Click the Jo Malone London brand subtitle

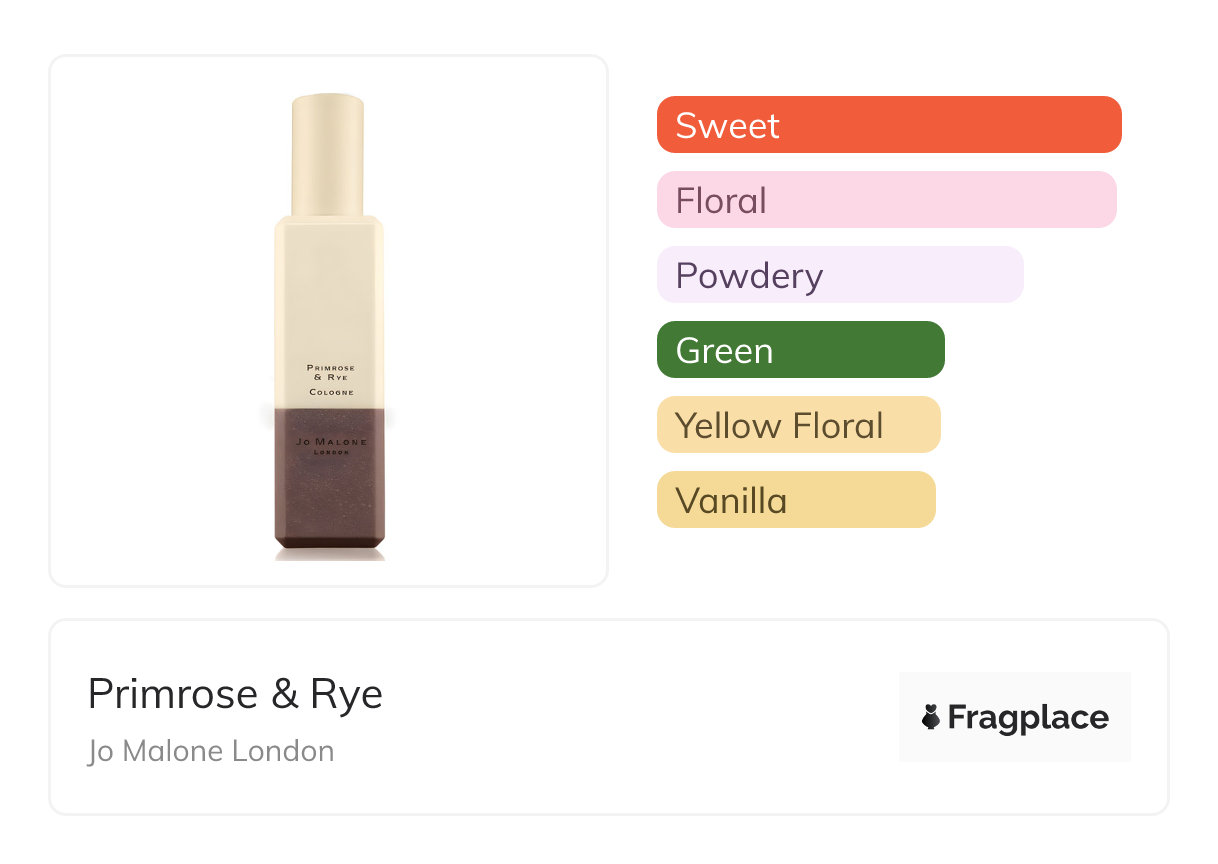tap(211, 750)
